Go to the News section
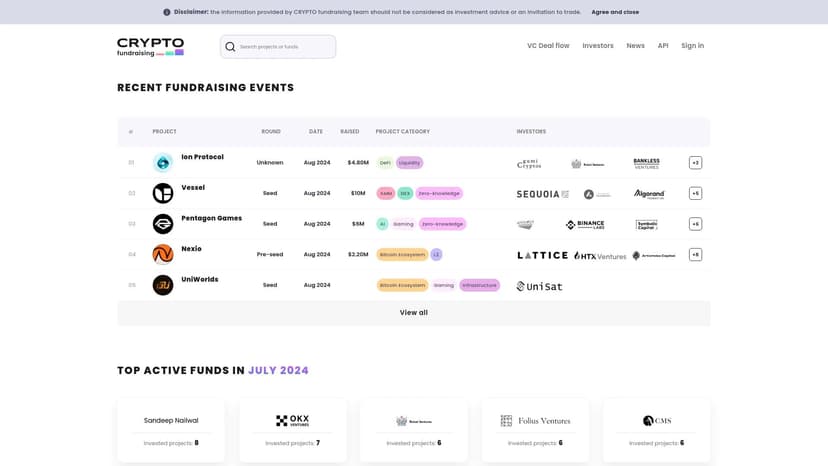 pyautogui.click(x=635, y=46)
